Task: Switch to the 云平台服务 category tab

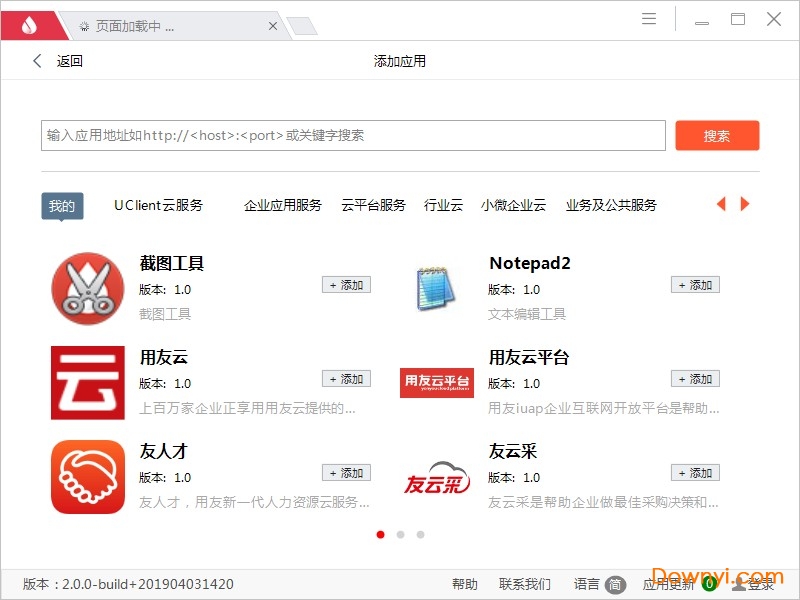Action: pos(373,205)
